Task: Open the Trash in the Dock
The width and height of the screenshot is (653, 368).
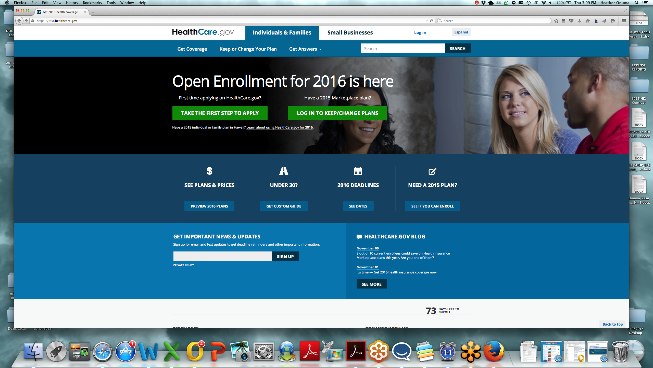Action: [x=620, y=351]
